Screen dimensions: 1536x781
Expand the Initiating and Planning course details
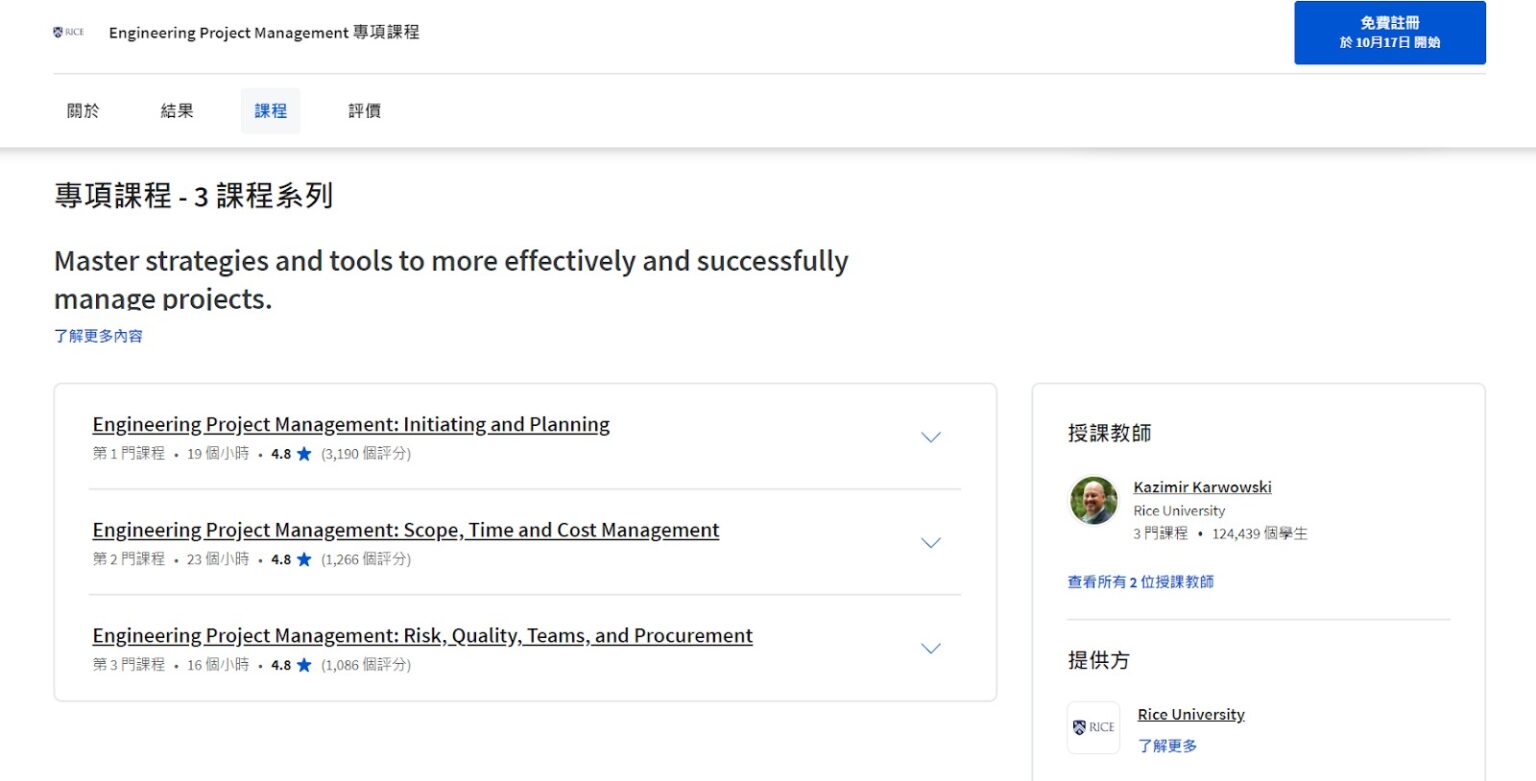tap(930, 437)
